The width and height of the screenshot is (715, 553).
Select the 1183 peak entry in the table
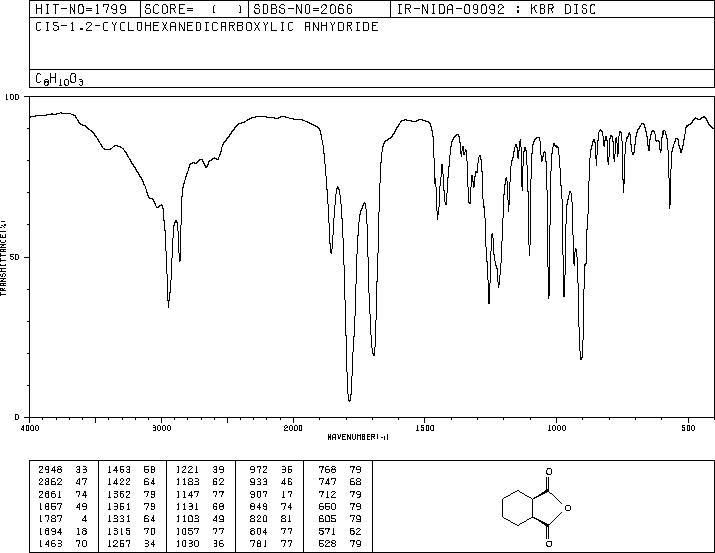click(200, 482)
